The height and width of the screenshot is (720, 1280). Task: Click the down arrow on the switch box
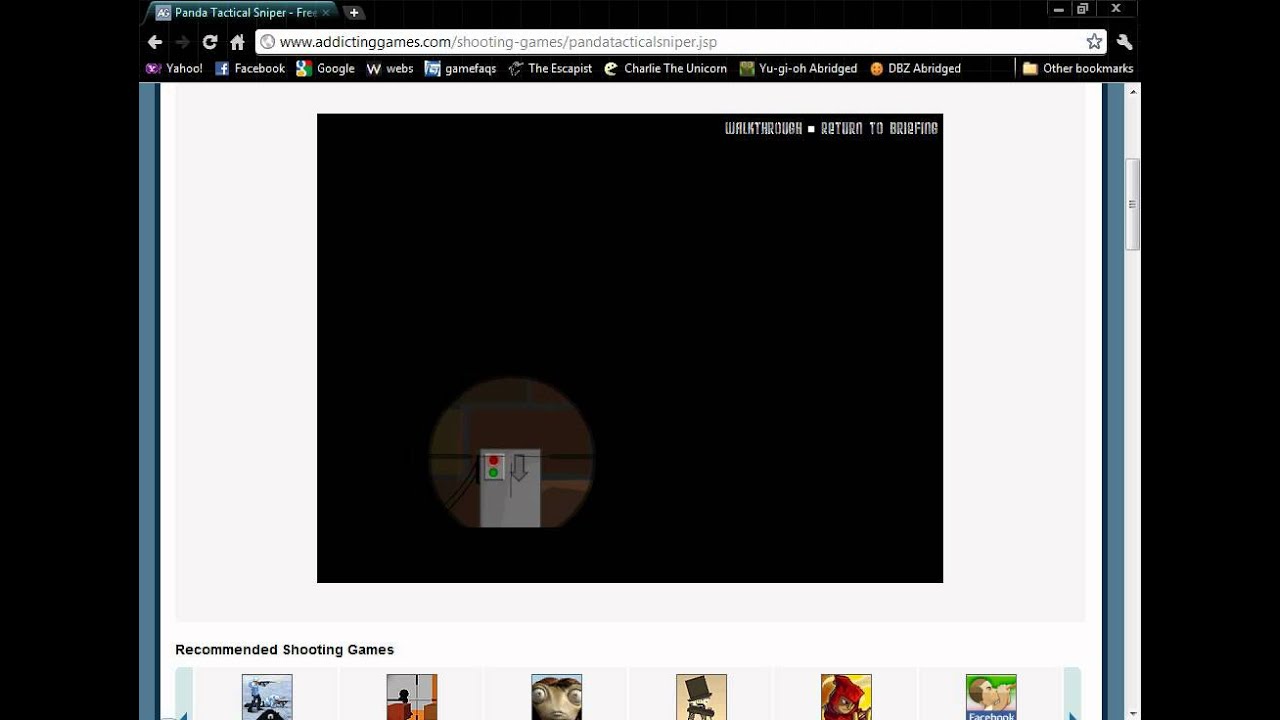(518, 467)
